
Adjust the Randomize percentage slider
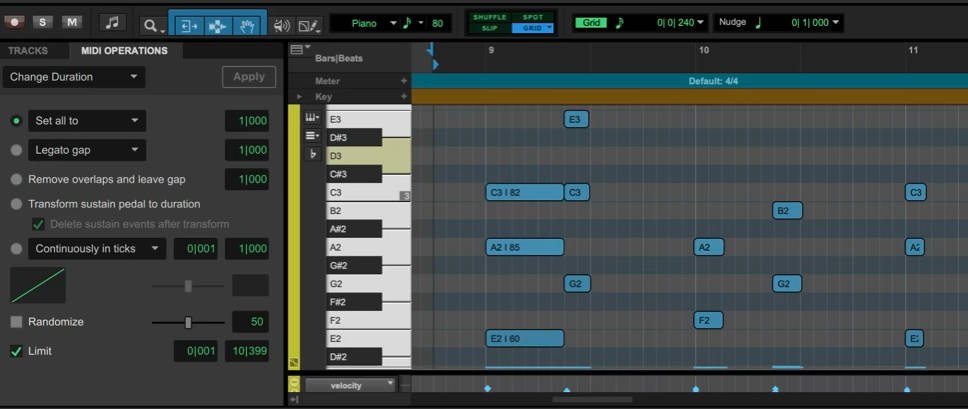click(188, 322)
